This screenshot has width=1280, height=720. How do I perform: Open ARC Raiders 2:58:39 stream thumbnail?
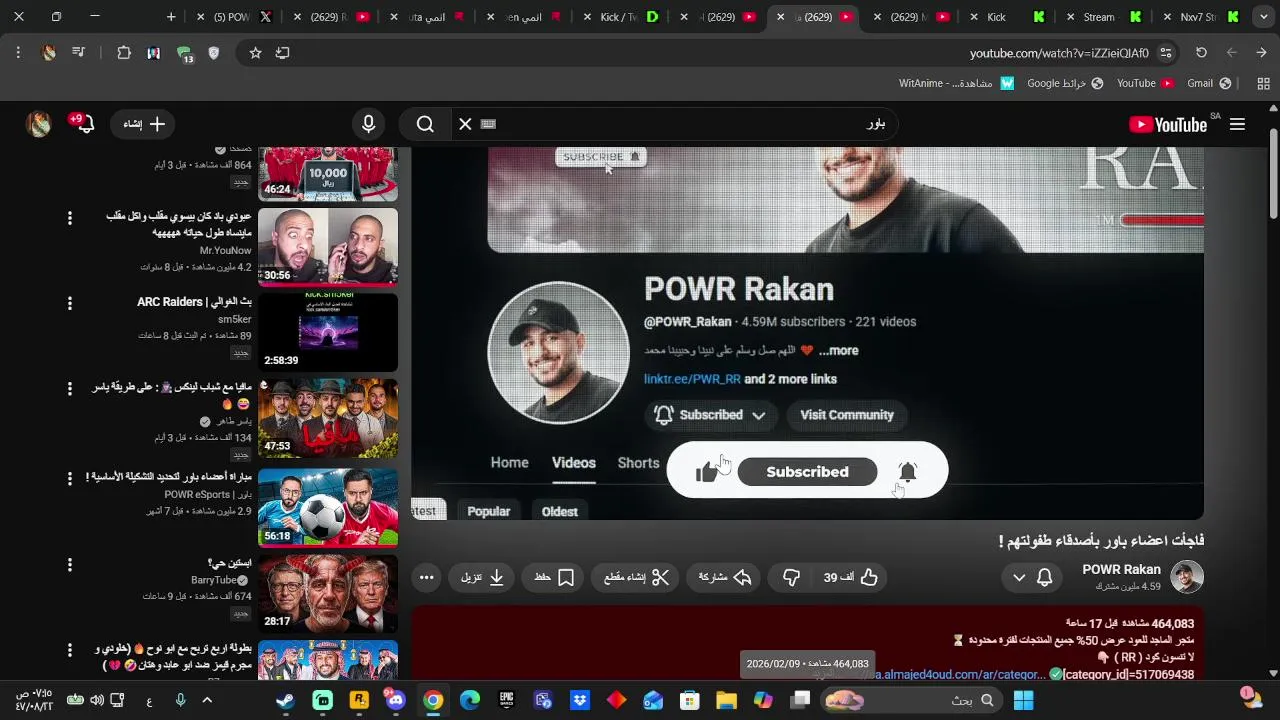click(328, 332)
